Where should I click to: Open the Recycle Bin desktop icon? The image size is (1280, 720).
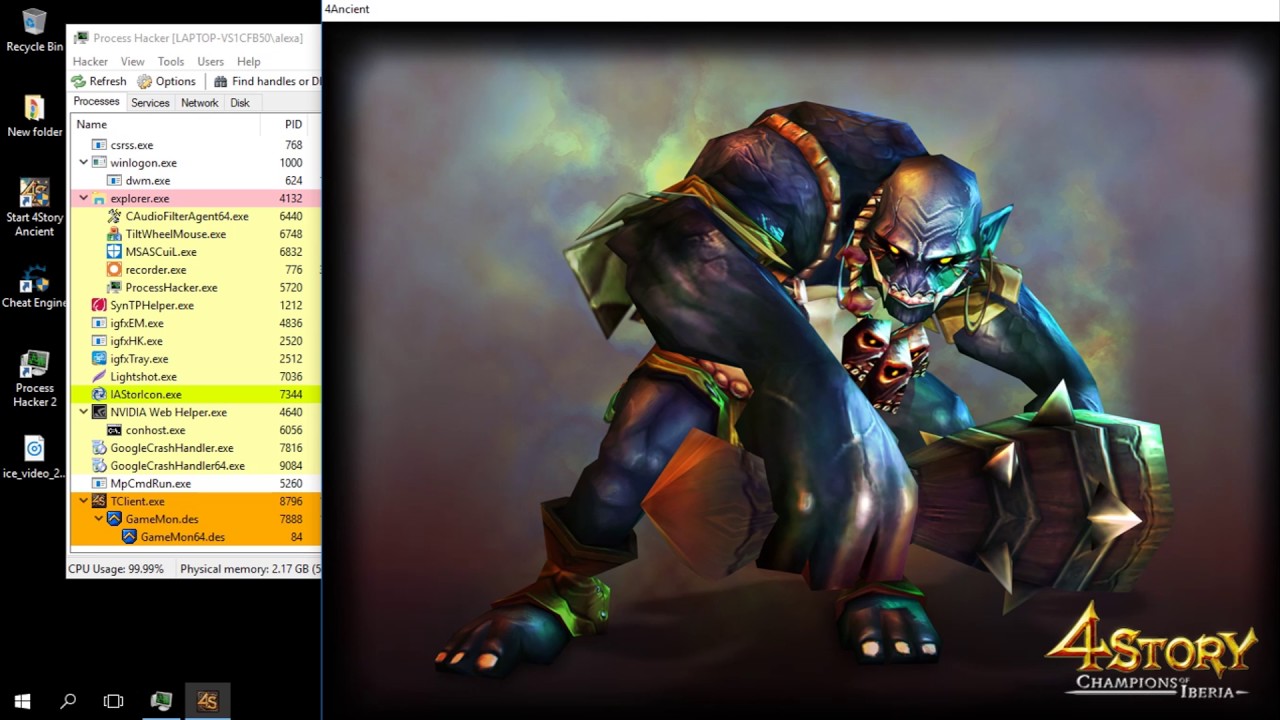point(34,30)
